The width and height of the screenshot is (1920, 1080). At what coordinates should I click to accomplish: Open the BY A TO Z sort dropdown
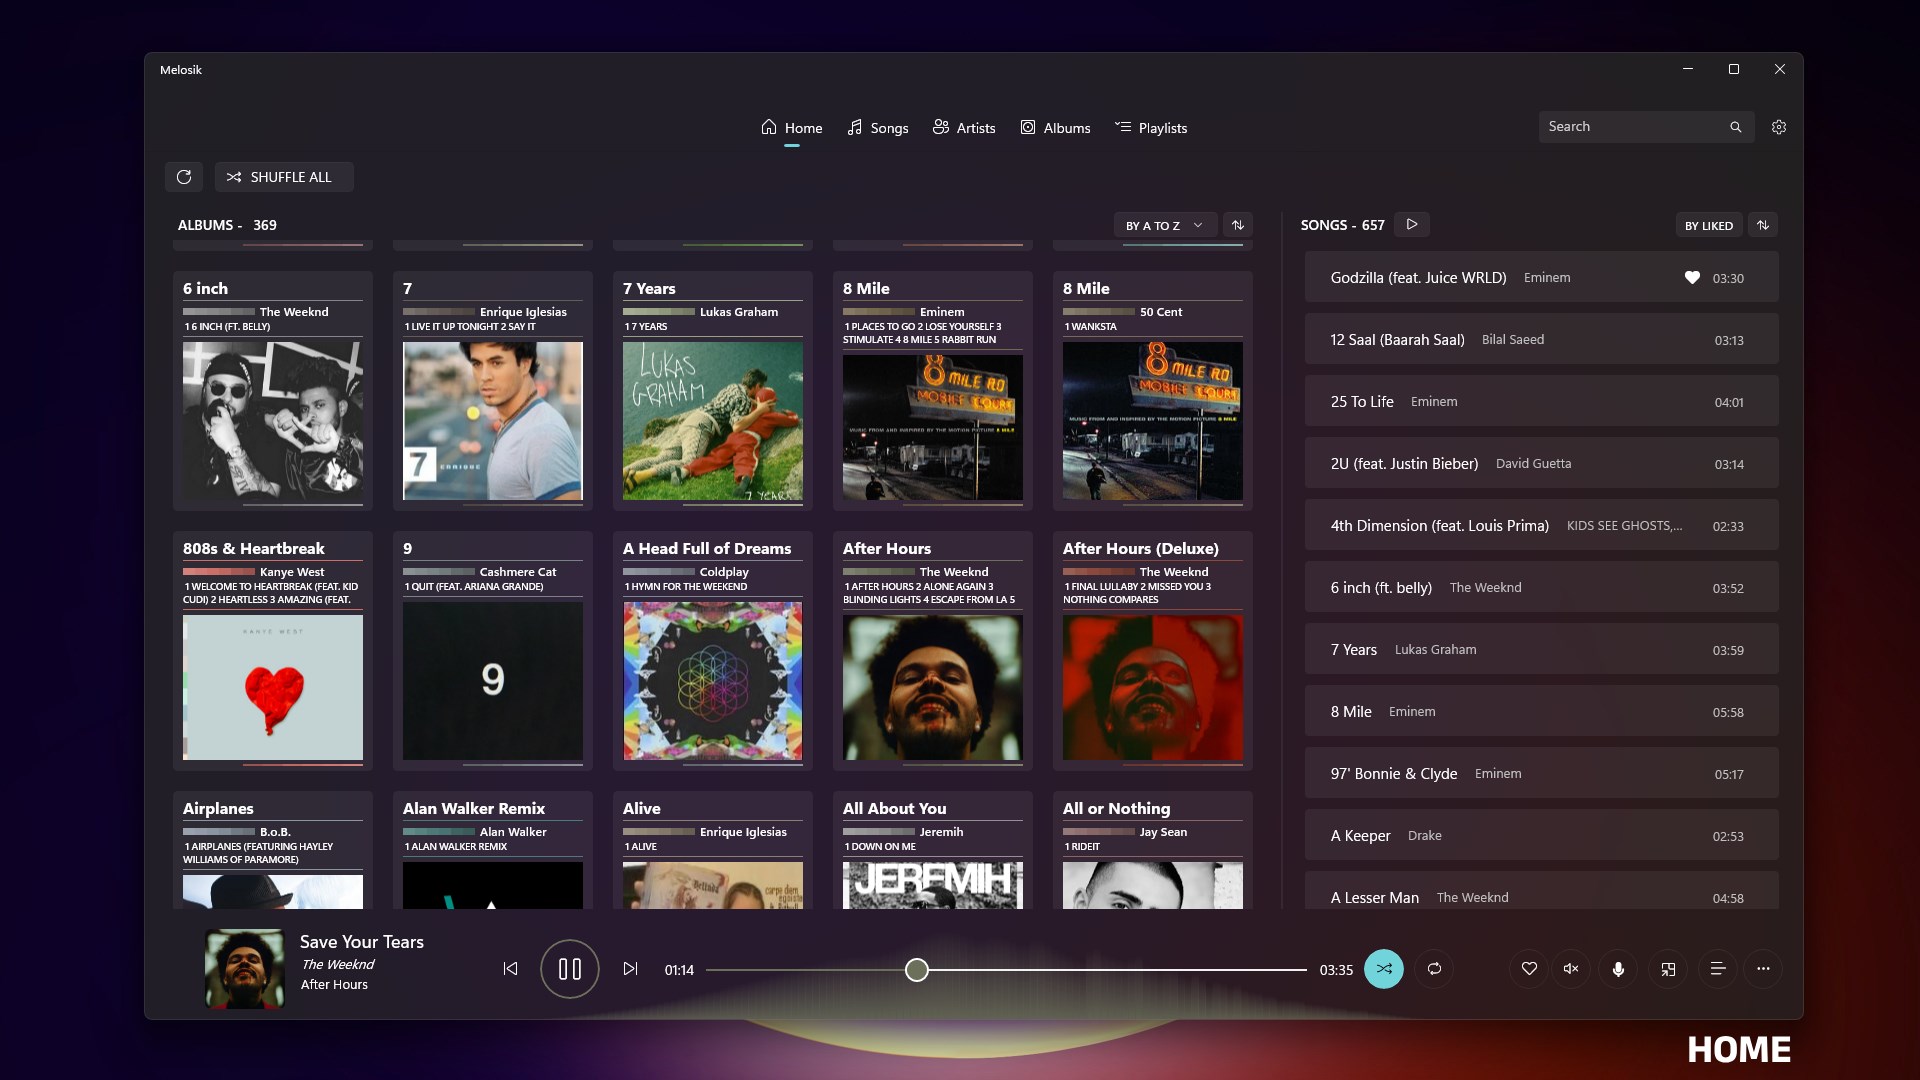pyautogui.click(x=1165, y=225)
